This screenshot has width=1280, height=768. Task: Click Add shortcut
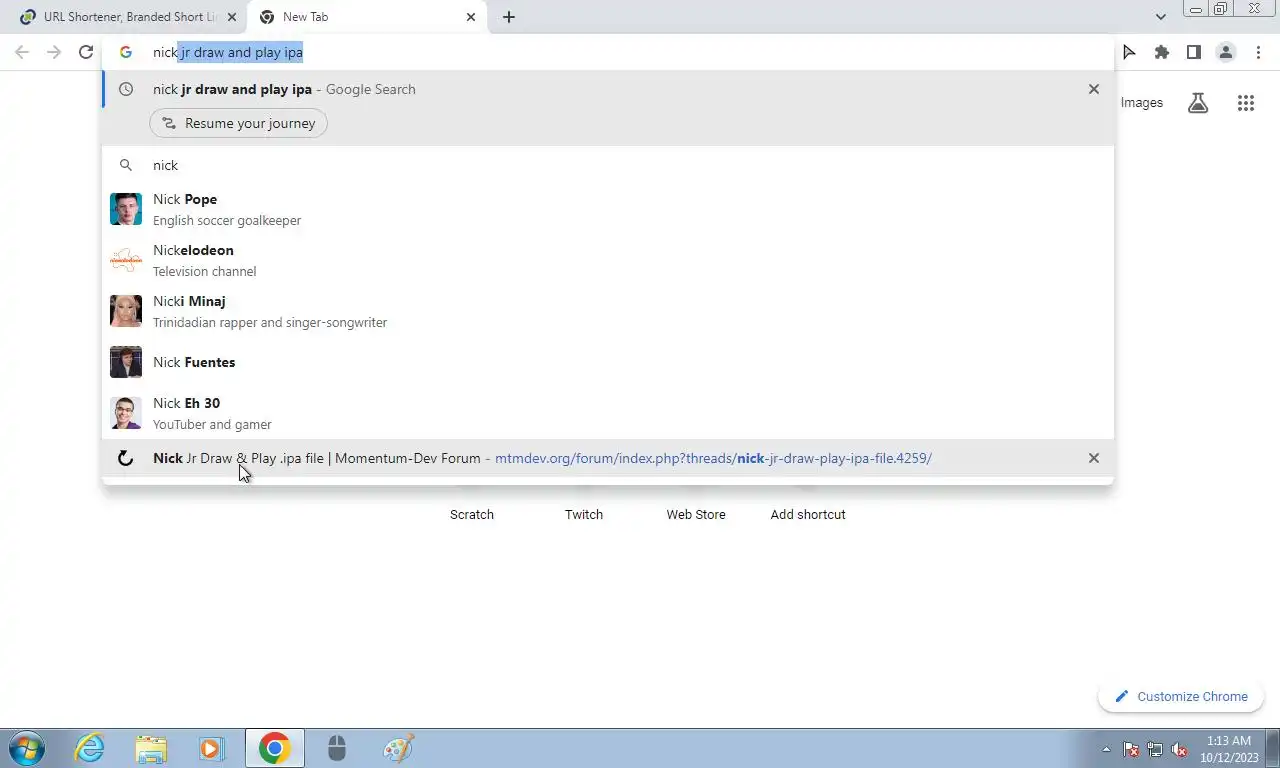[x=808, y=514]
